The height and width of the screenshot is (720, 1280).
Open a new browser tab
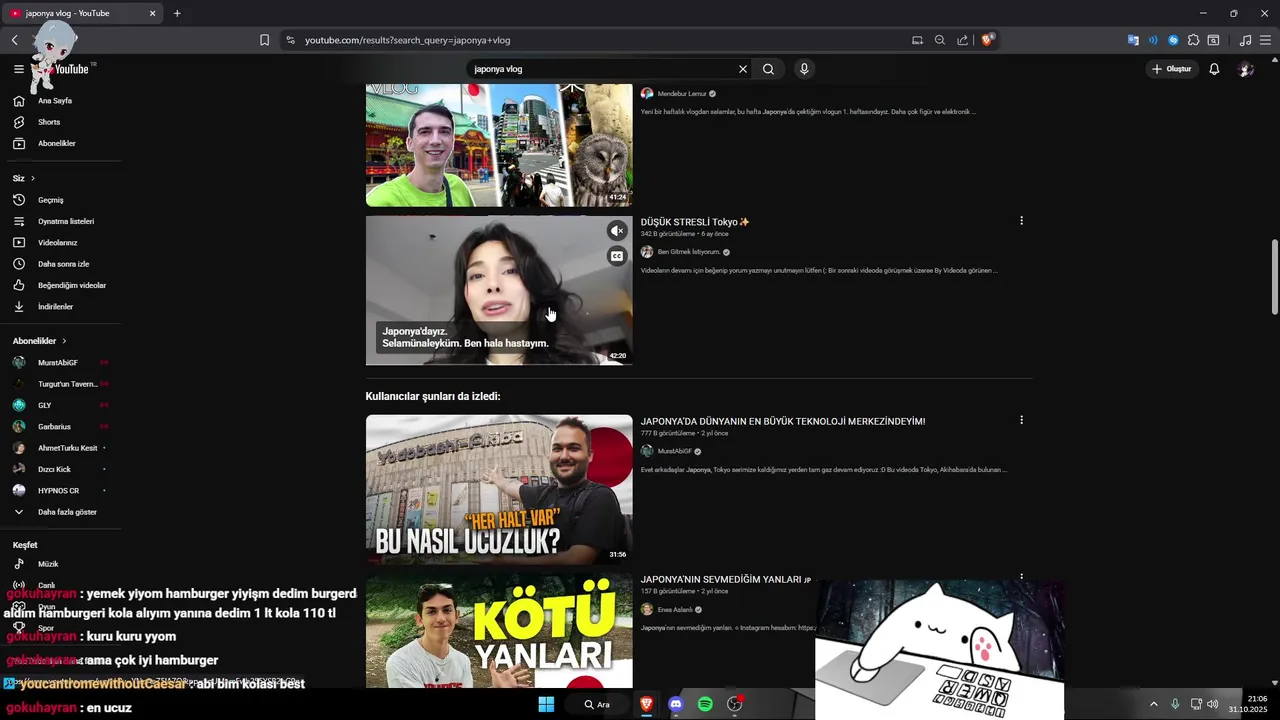(x=177, y=13)
